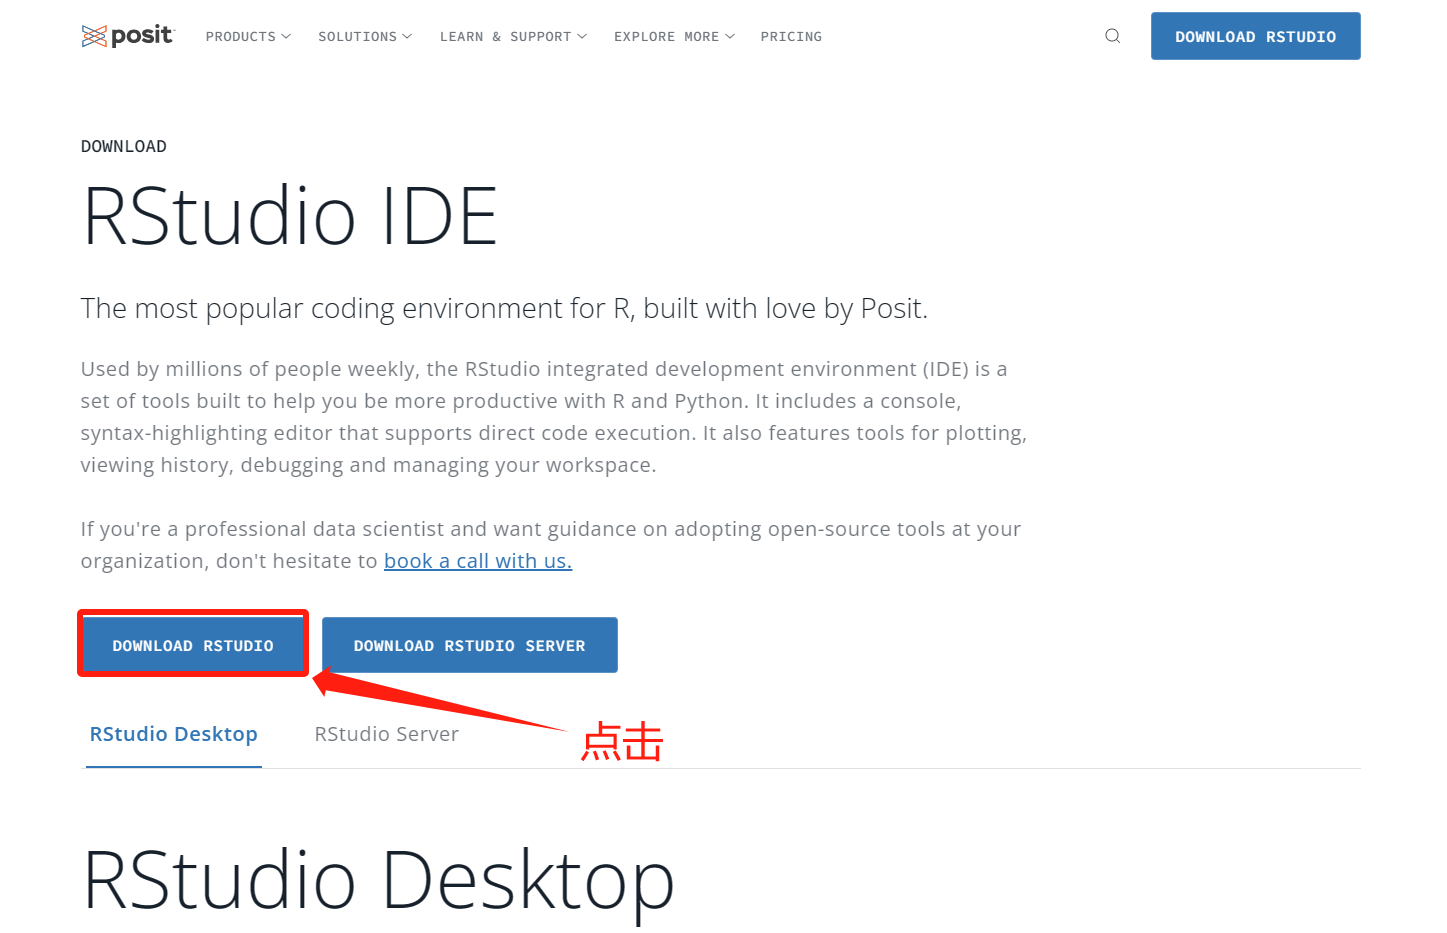Image resolution: width=1447 pixels, height=933 pixels.
Task: Click Download RStudio button below description
Action: (x=193, y=645)
